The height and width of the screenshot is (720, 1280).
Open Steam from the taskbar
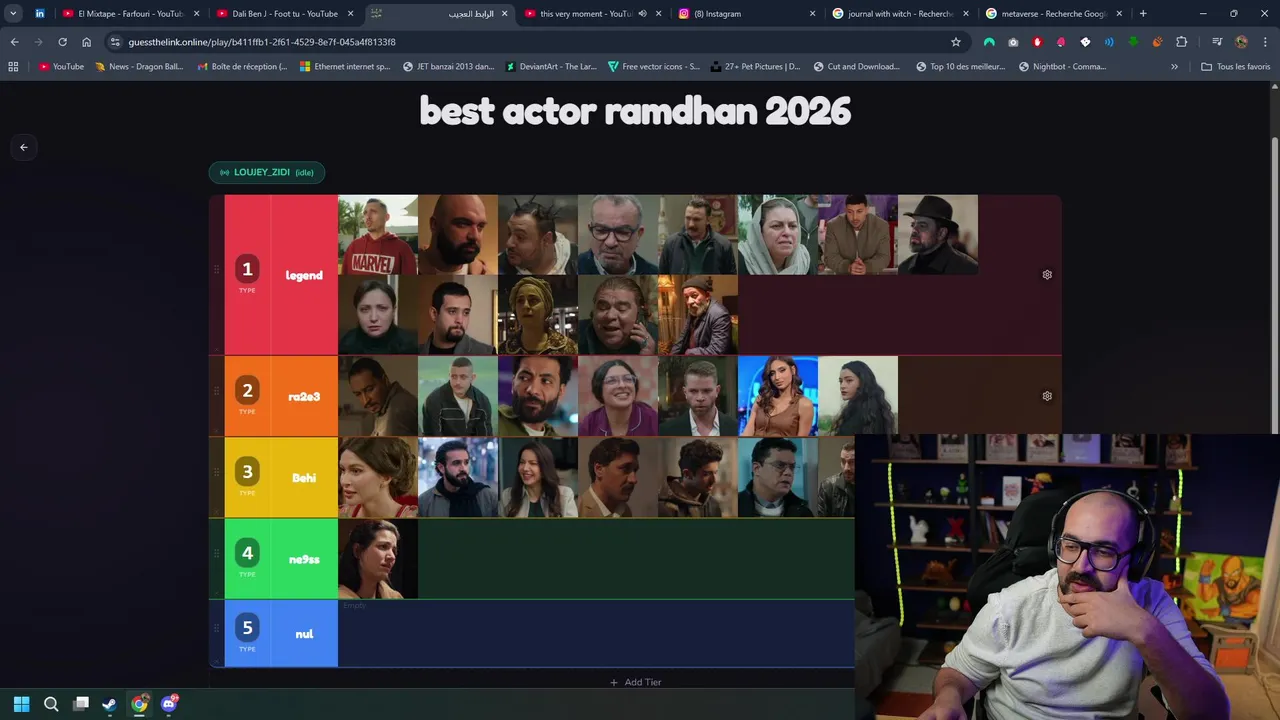[x=109, y=704]
